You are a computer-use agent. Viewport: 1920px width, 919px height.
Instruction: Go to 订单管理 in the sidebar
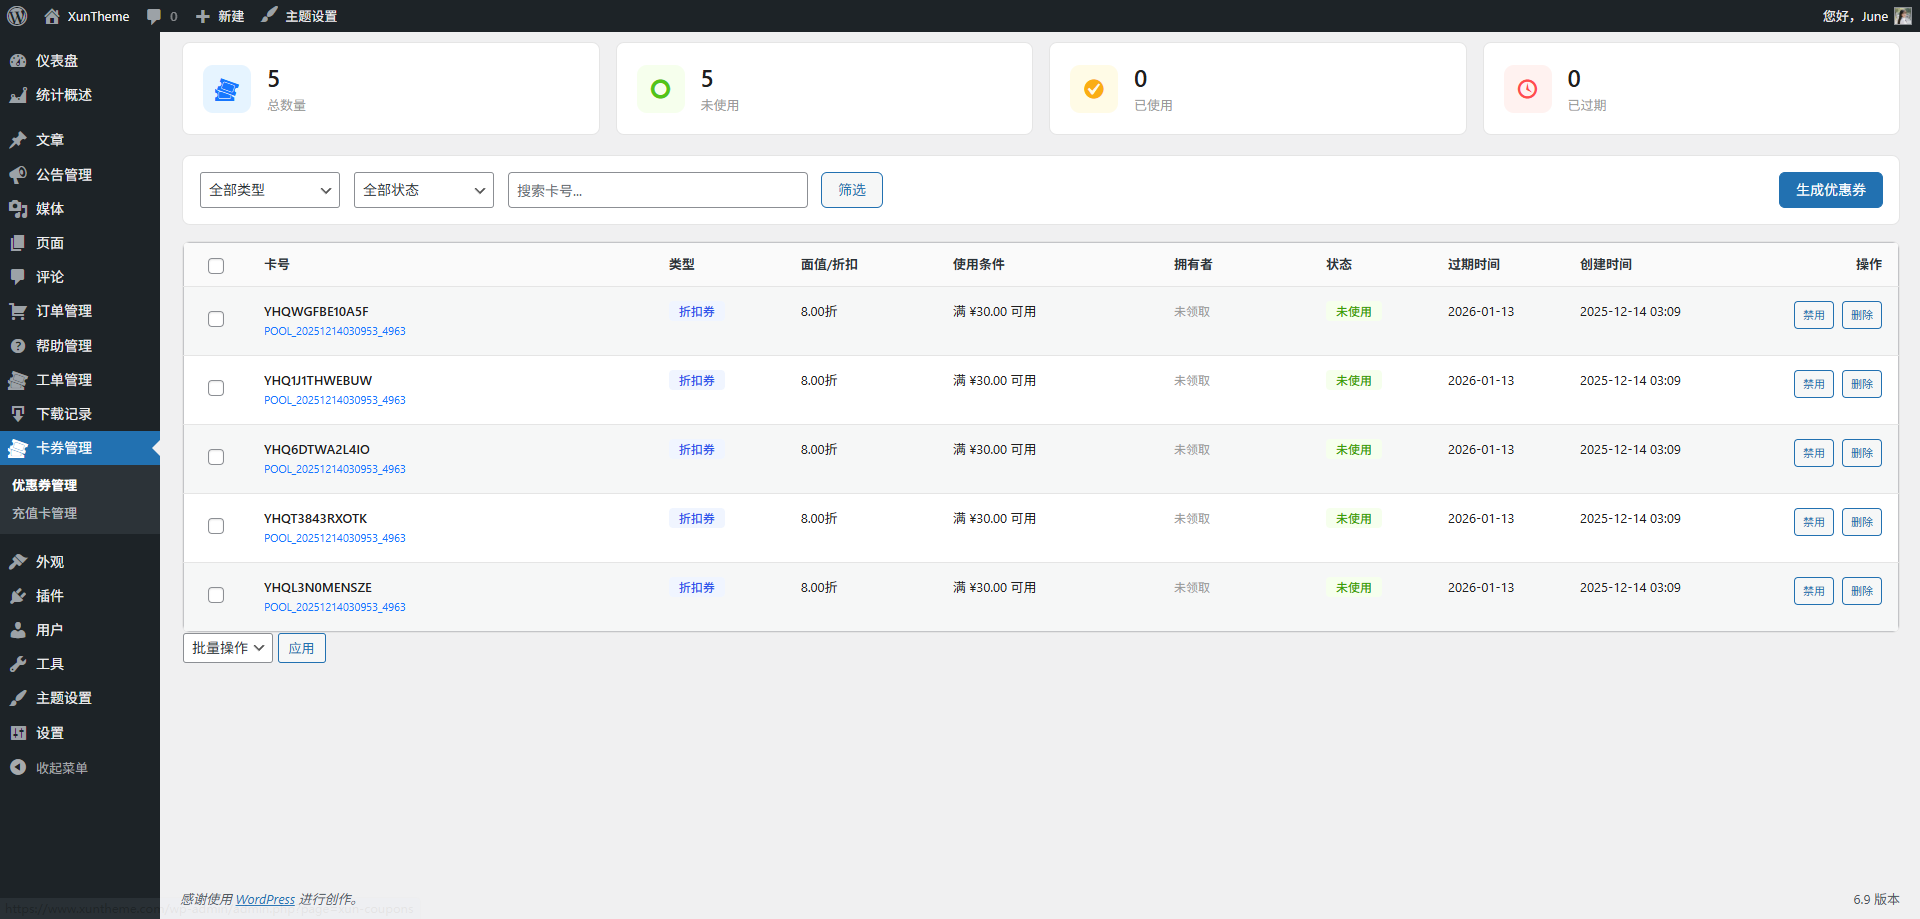tap(64, 311)
